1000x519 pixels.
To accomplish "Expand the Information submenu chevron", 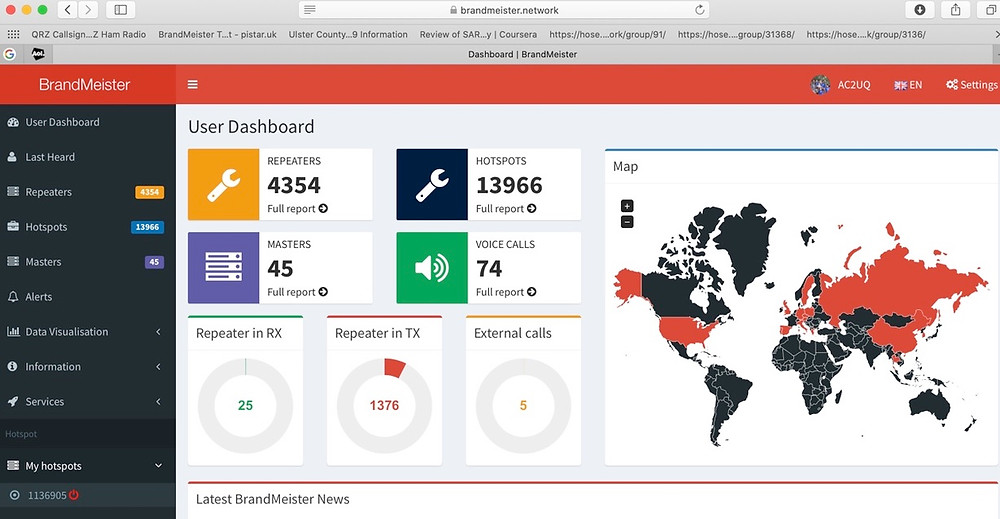I will point(158,367).
